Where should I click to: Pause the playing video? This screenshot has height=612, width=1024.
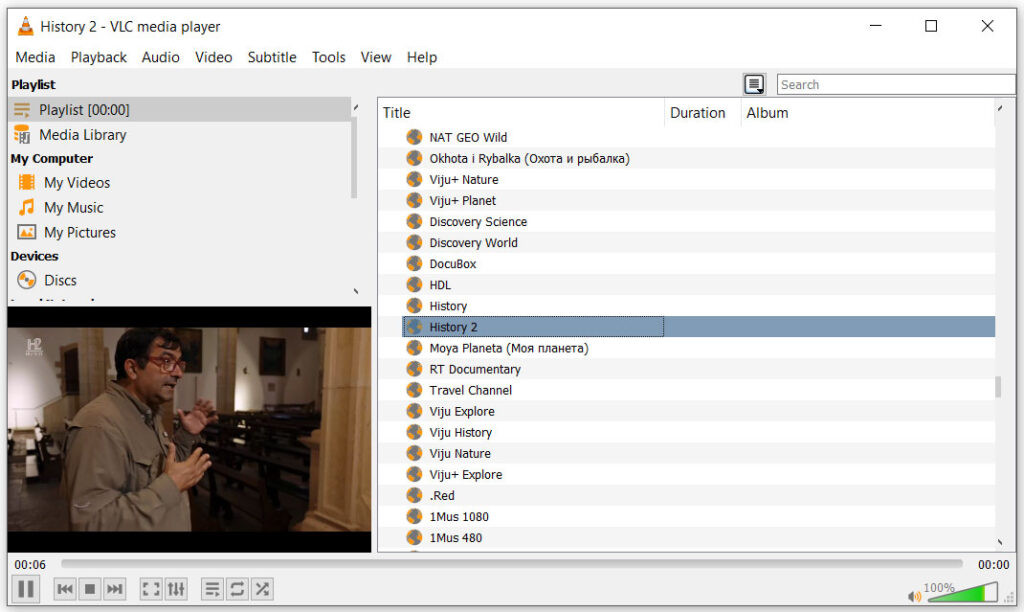[x=26, y=589]
